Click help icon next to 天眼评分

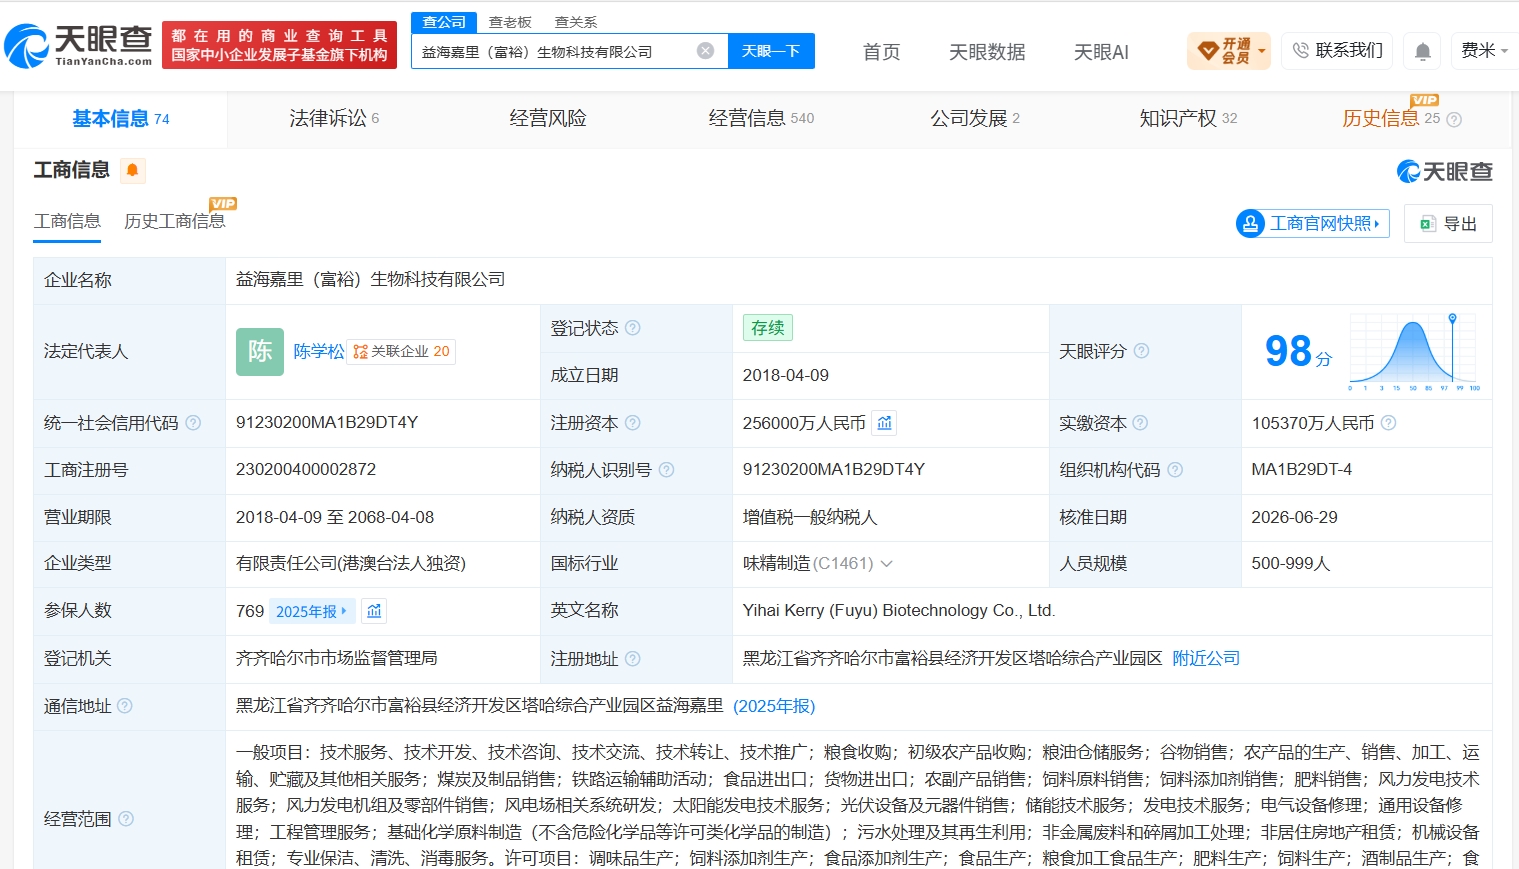pyautogui.click(x=1141, y=351)
